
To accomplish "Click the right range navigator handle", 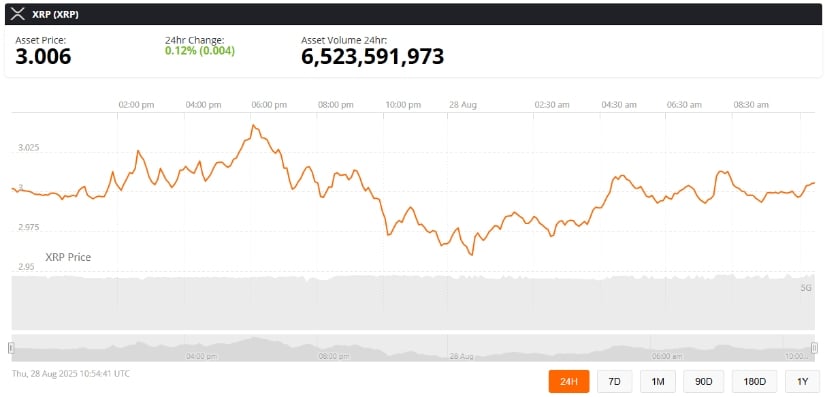I will tap(814, 348).
